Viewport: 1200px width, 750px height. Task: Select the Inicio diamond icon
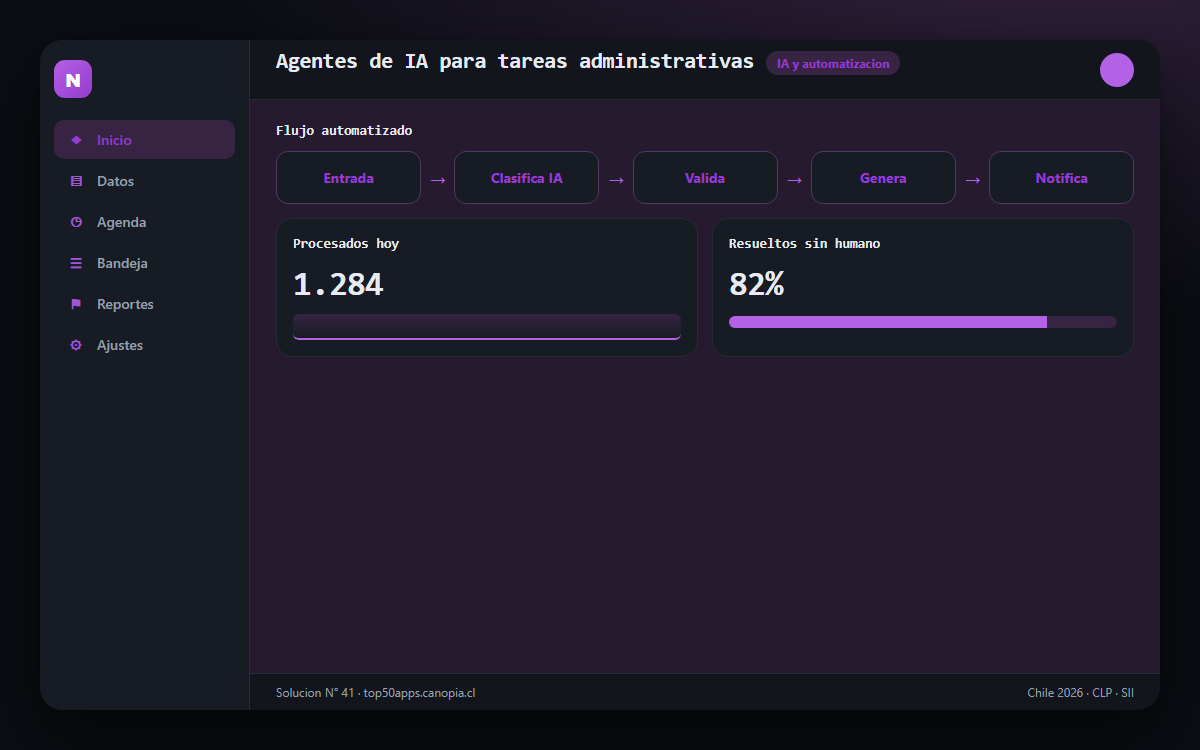point(76,140)
